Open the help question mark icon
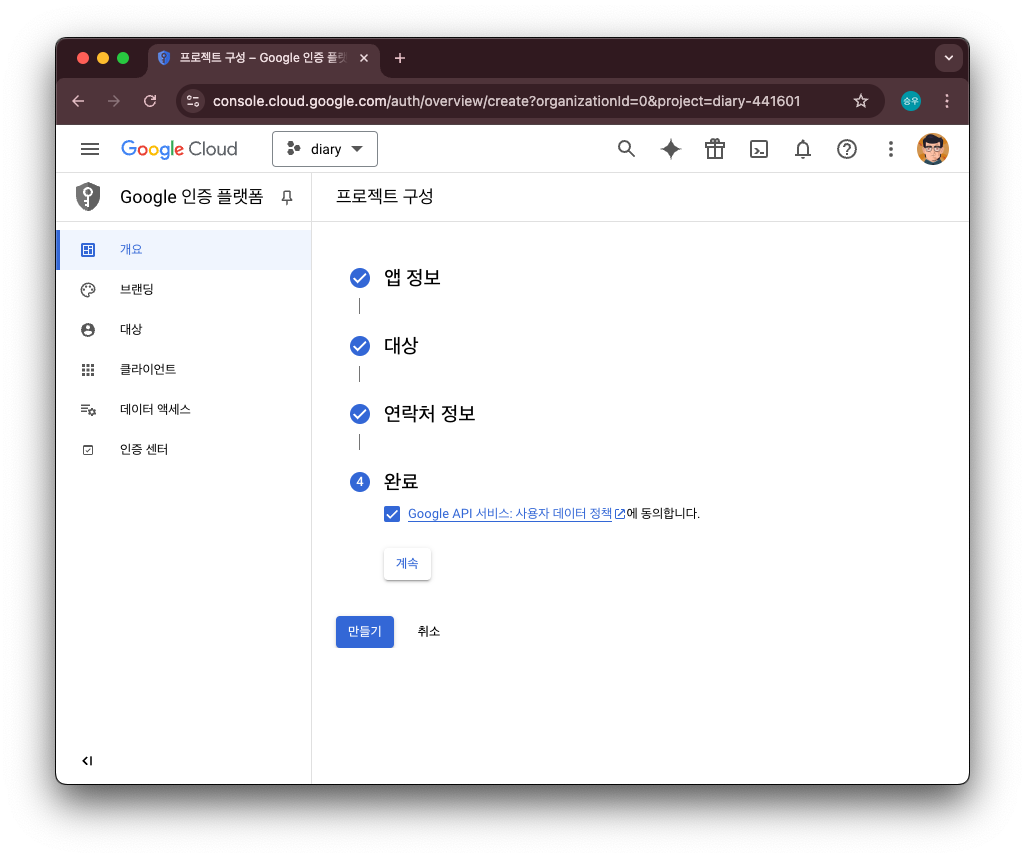The height and width of the screenshot is (858, 1025). pos(847,149)
